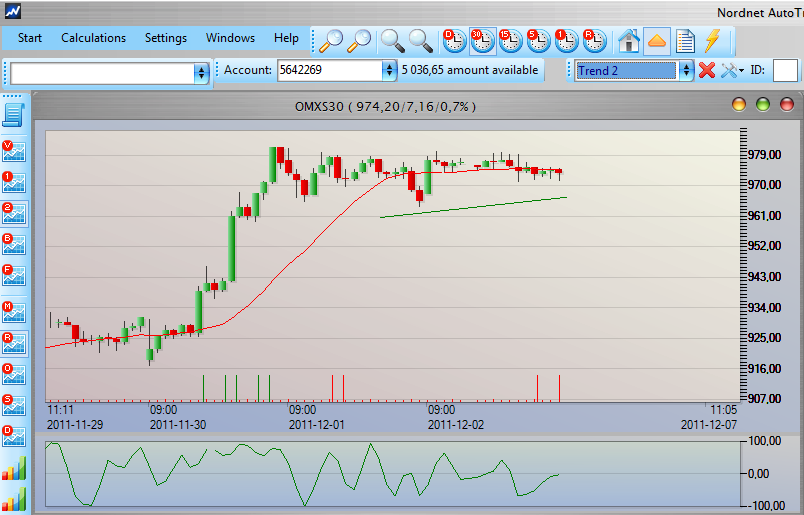Open the Trend 2 dropdown
This screenshot has height=515, width=804.
(686, 71)
